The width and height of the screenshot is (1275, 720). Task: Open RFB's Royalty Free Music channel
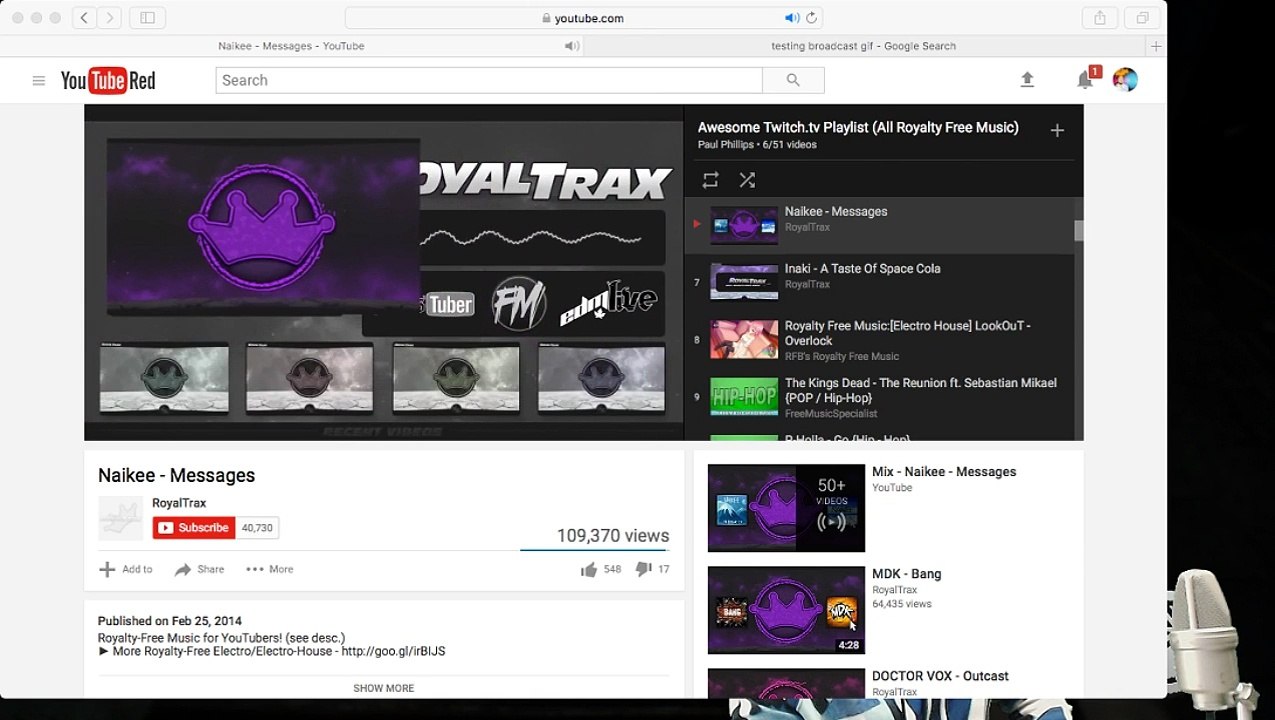pos(842,356)
